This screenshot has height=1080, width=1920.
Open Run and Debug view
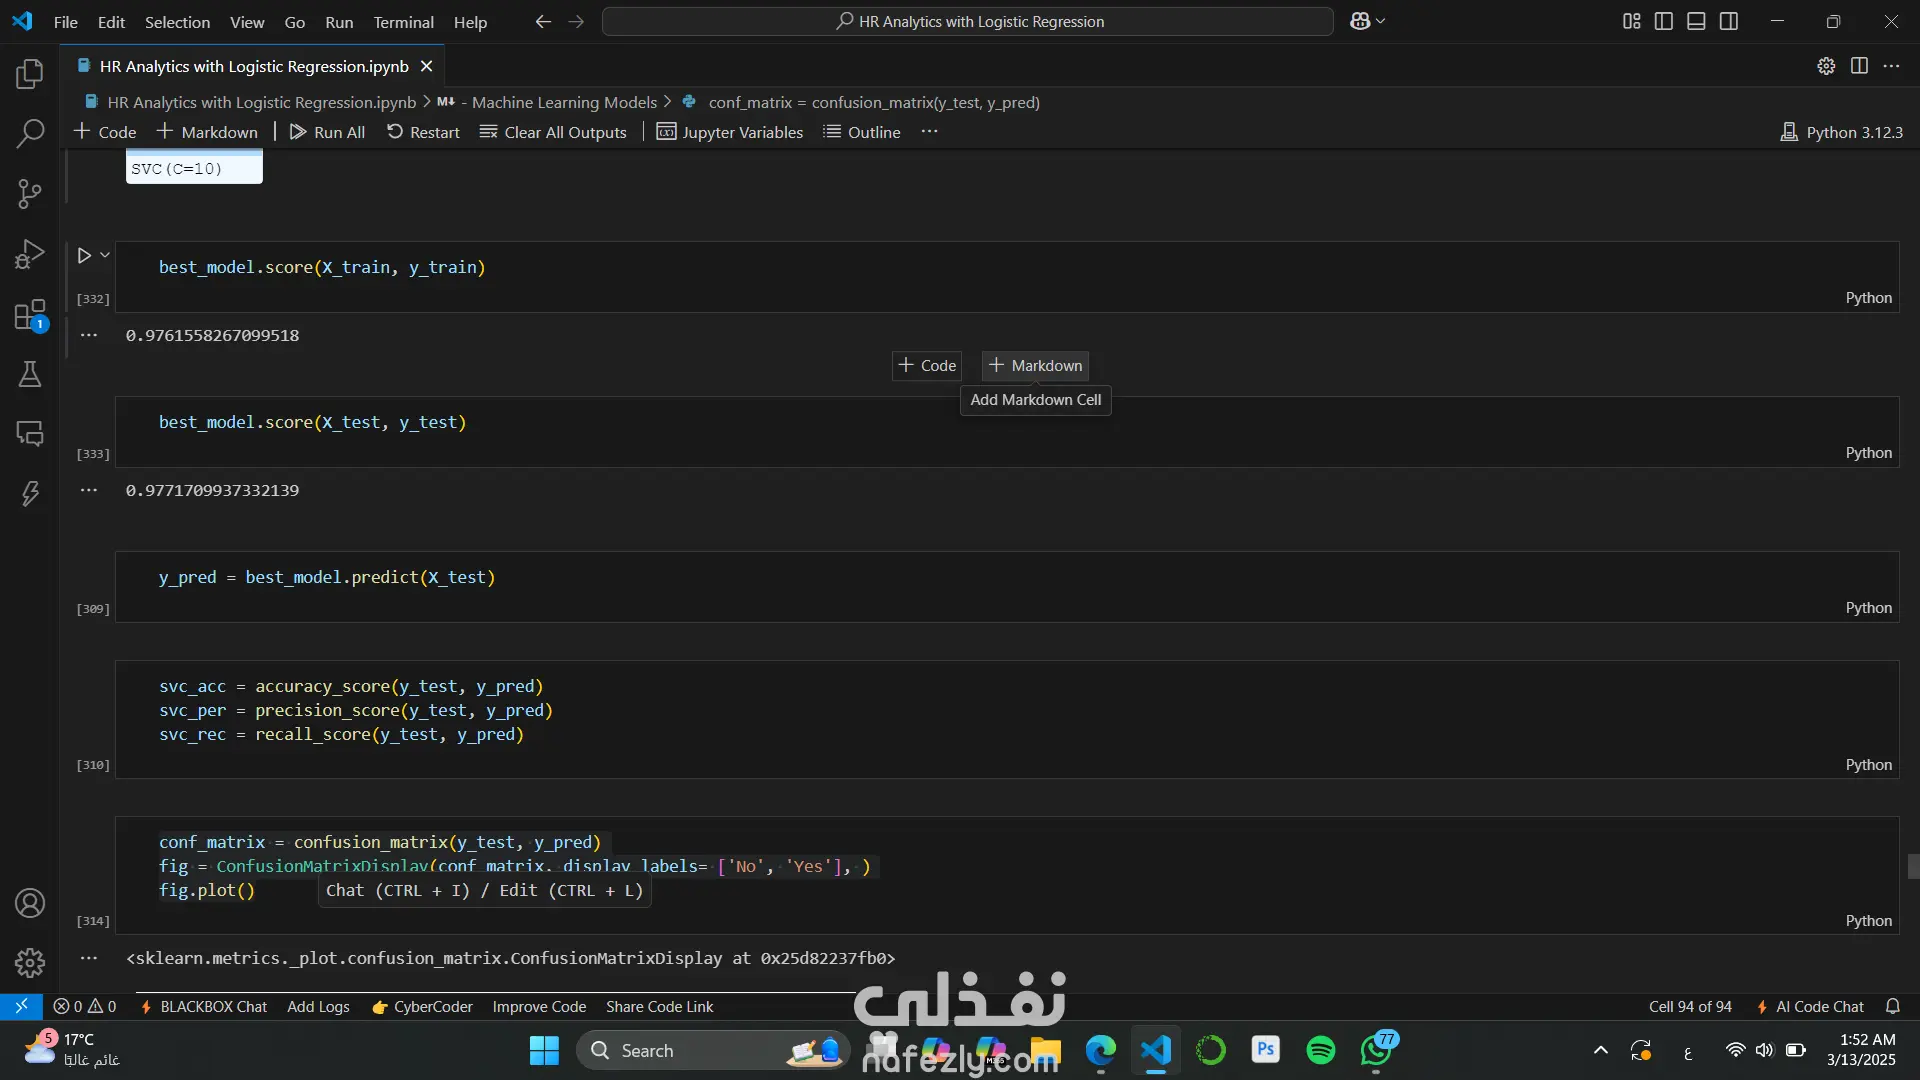point(30,254)
